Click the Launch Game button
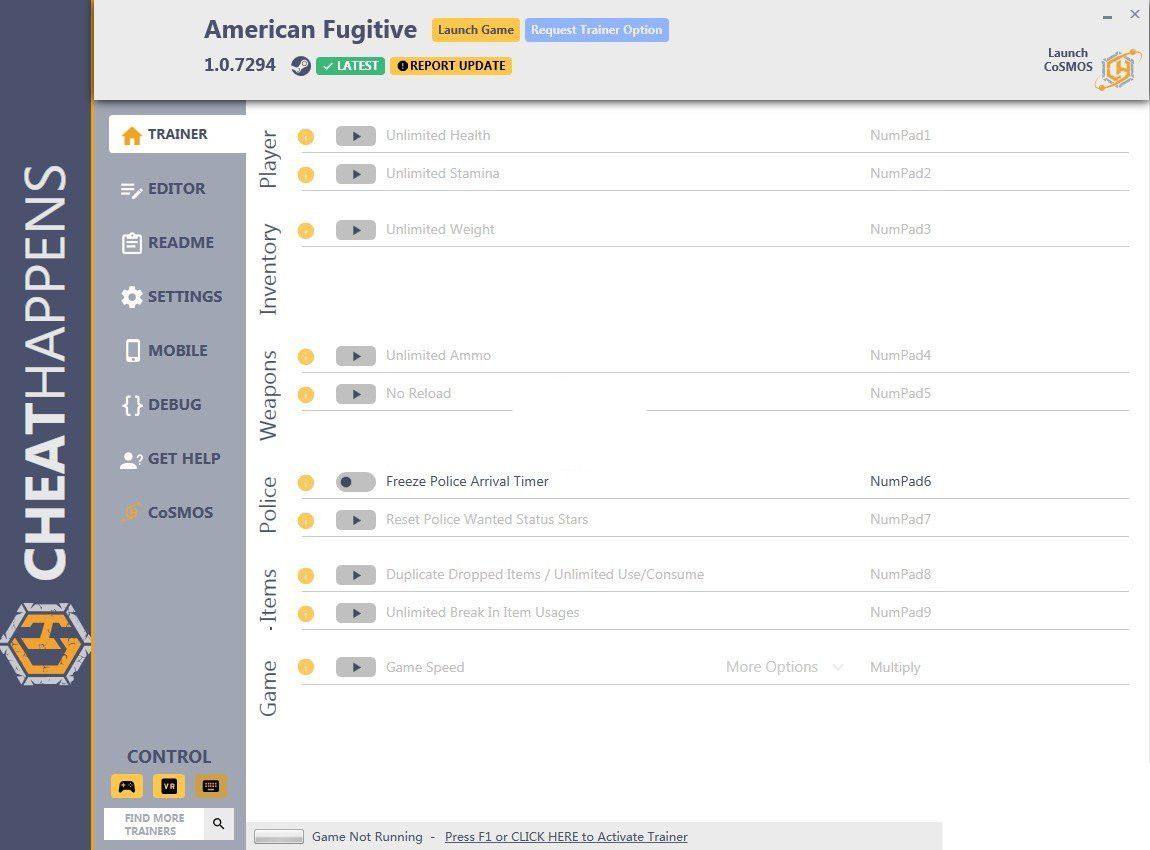 click(476, 30)
